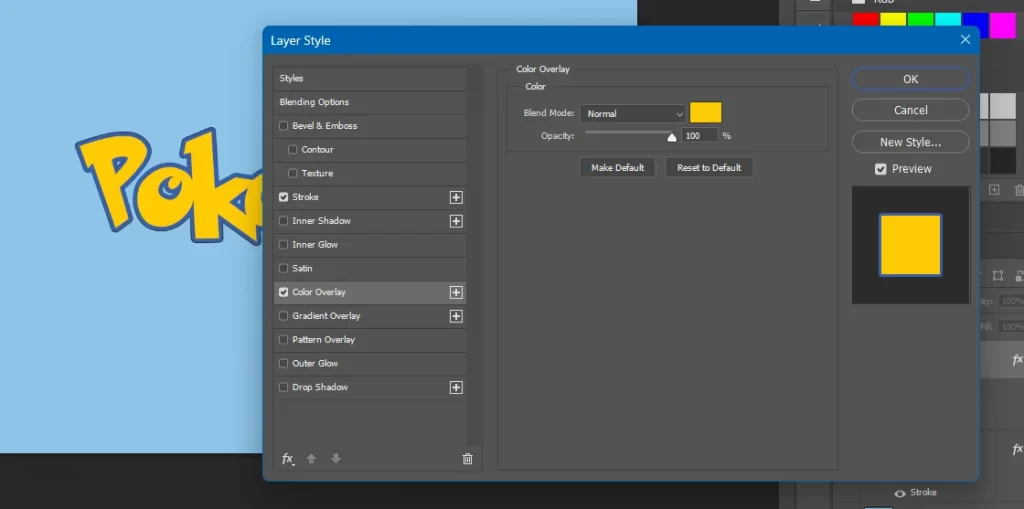
Task: Click the plus icon next to Stroke
Action: pyautogui.click(x=456, y=197)
